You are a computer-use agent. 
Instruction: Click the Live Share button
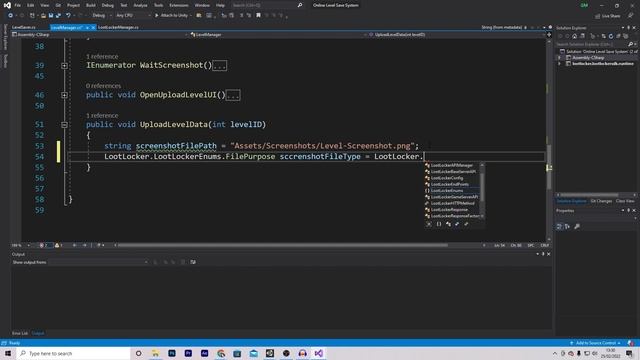[608, 16]
